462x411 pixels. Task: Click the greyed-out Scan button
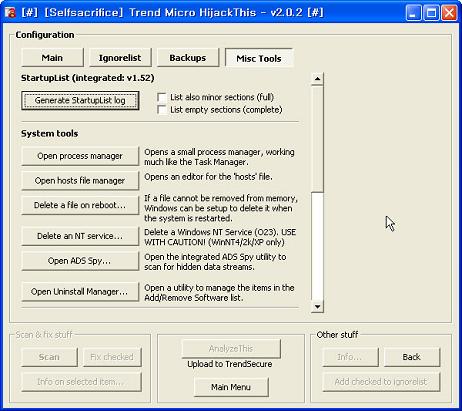click(x=49, y=357)
